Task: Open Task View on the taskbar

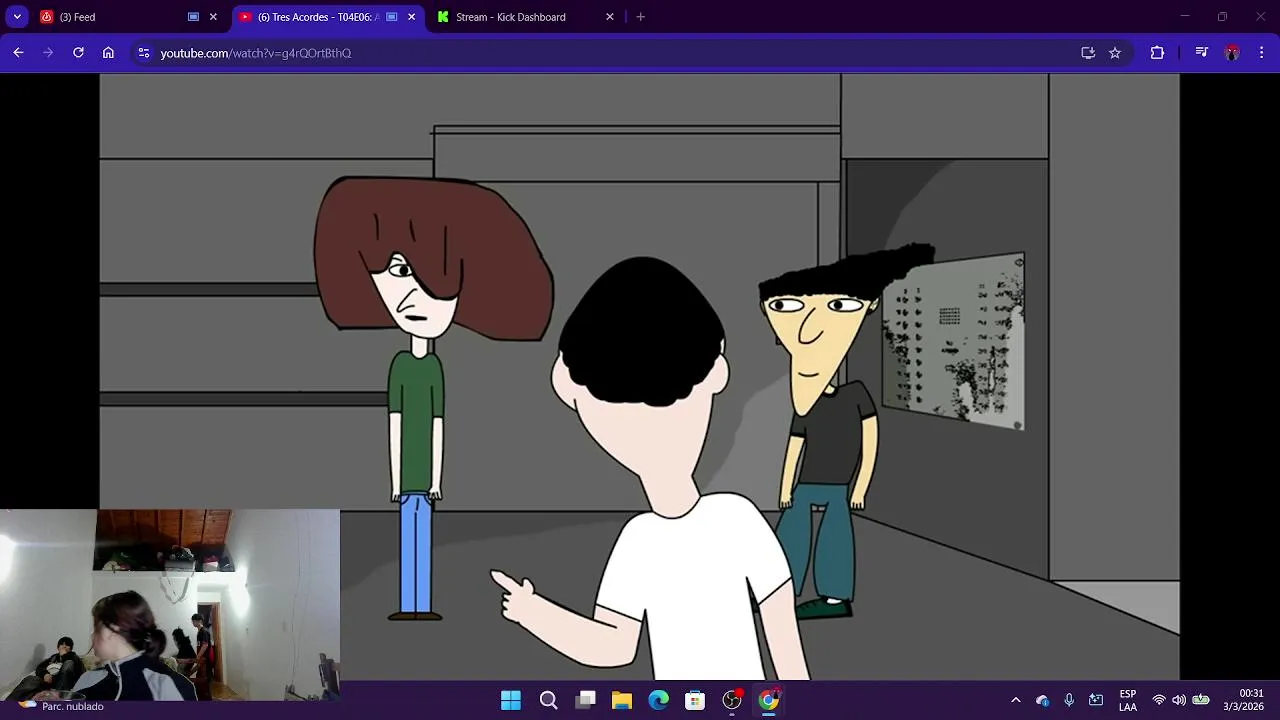Action: tap(586, 700)
